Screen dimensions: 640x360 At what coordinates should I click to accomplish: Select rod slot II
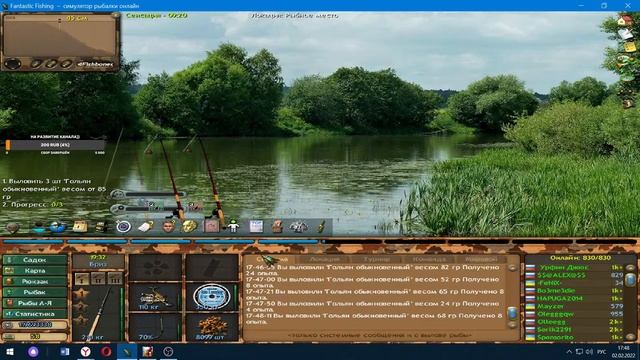98,279
